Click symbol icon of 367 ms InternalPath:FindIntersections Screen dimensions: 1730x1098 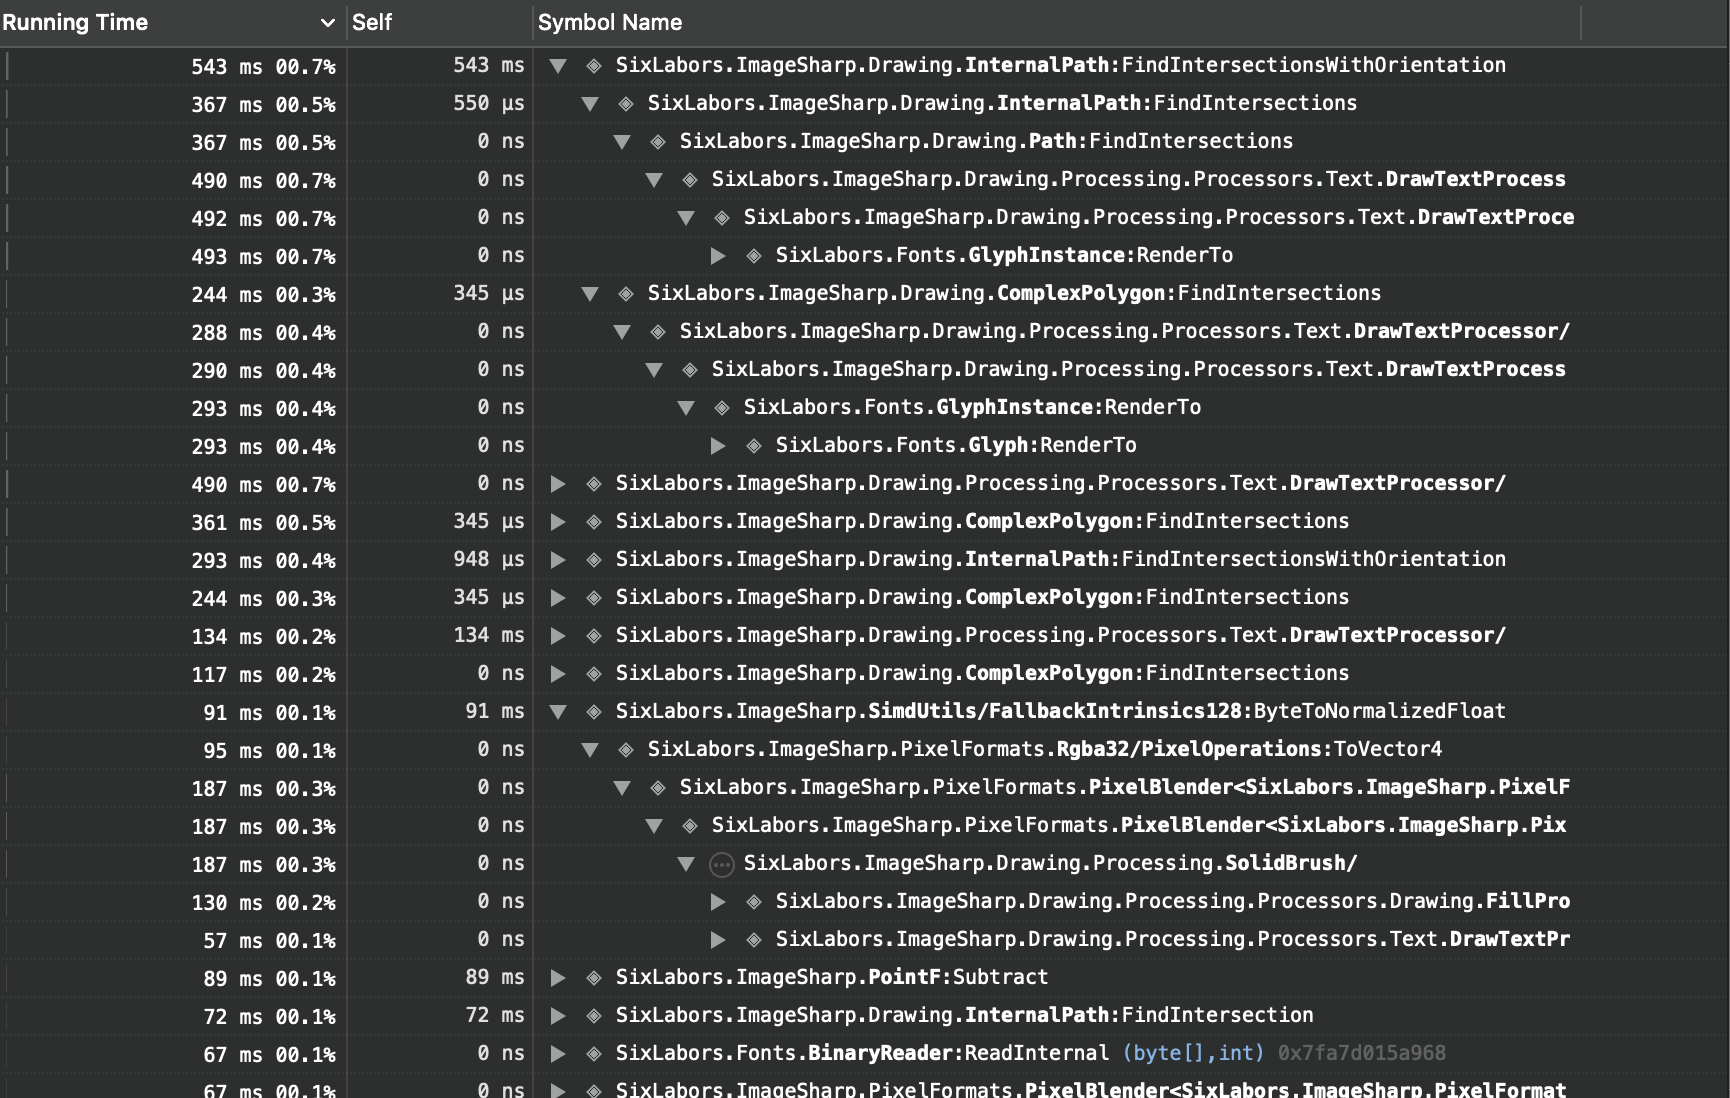pos(626,104)
